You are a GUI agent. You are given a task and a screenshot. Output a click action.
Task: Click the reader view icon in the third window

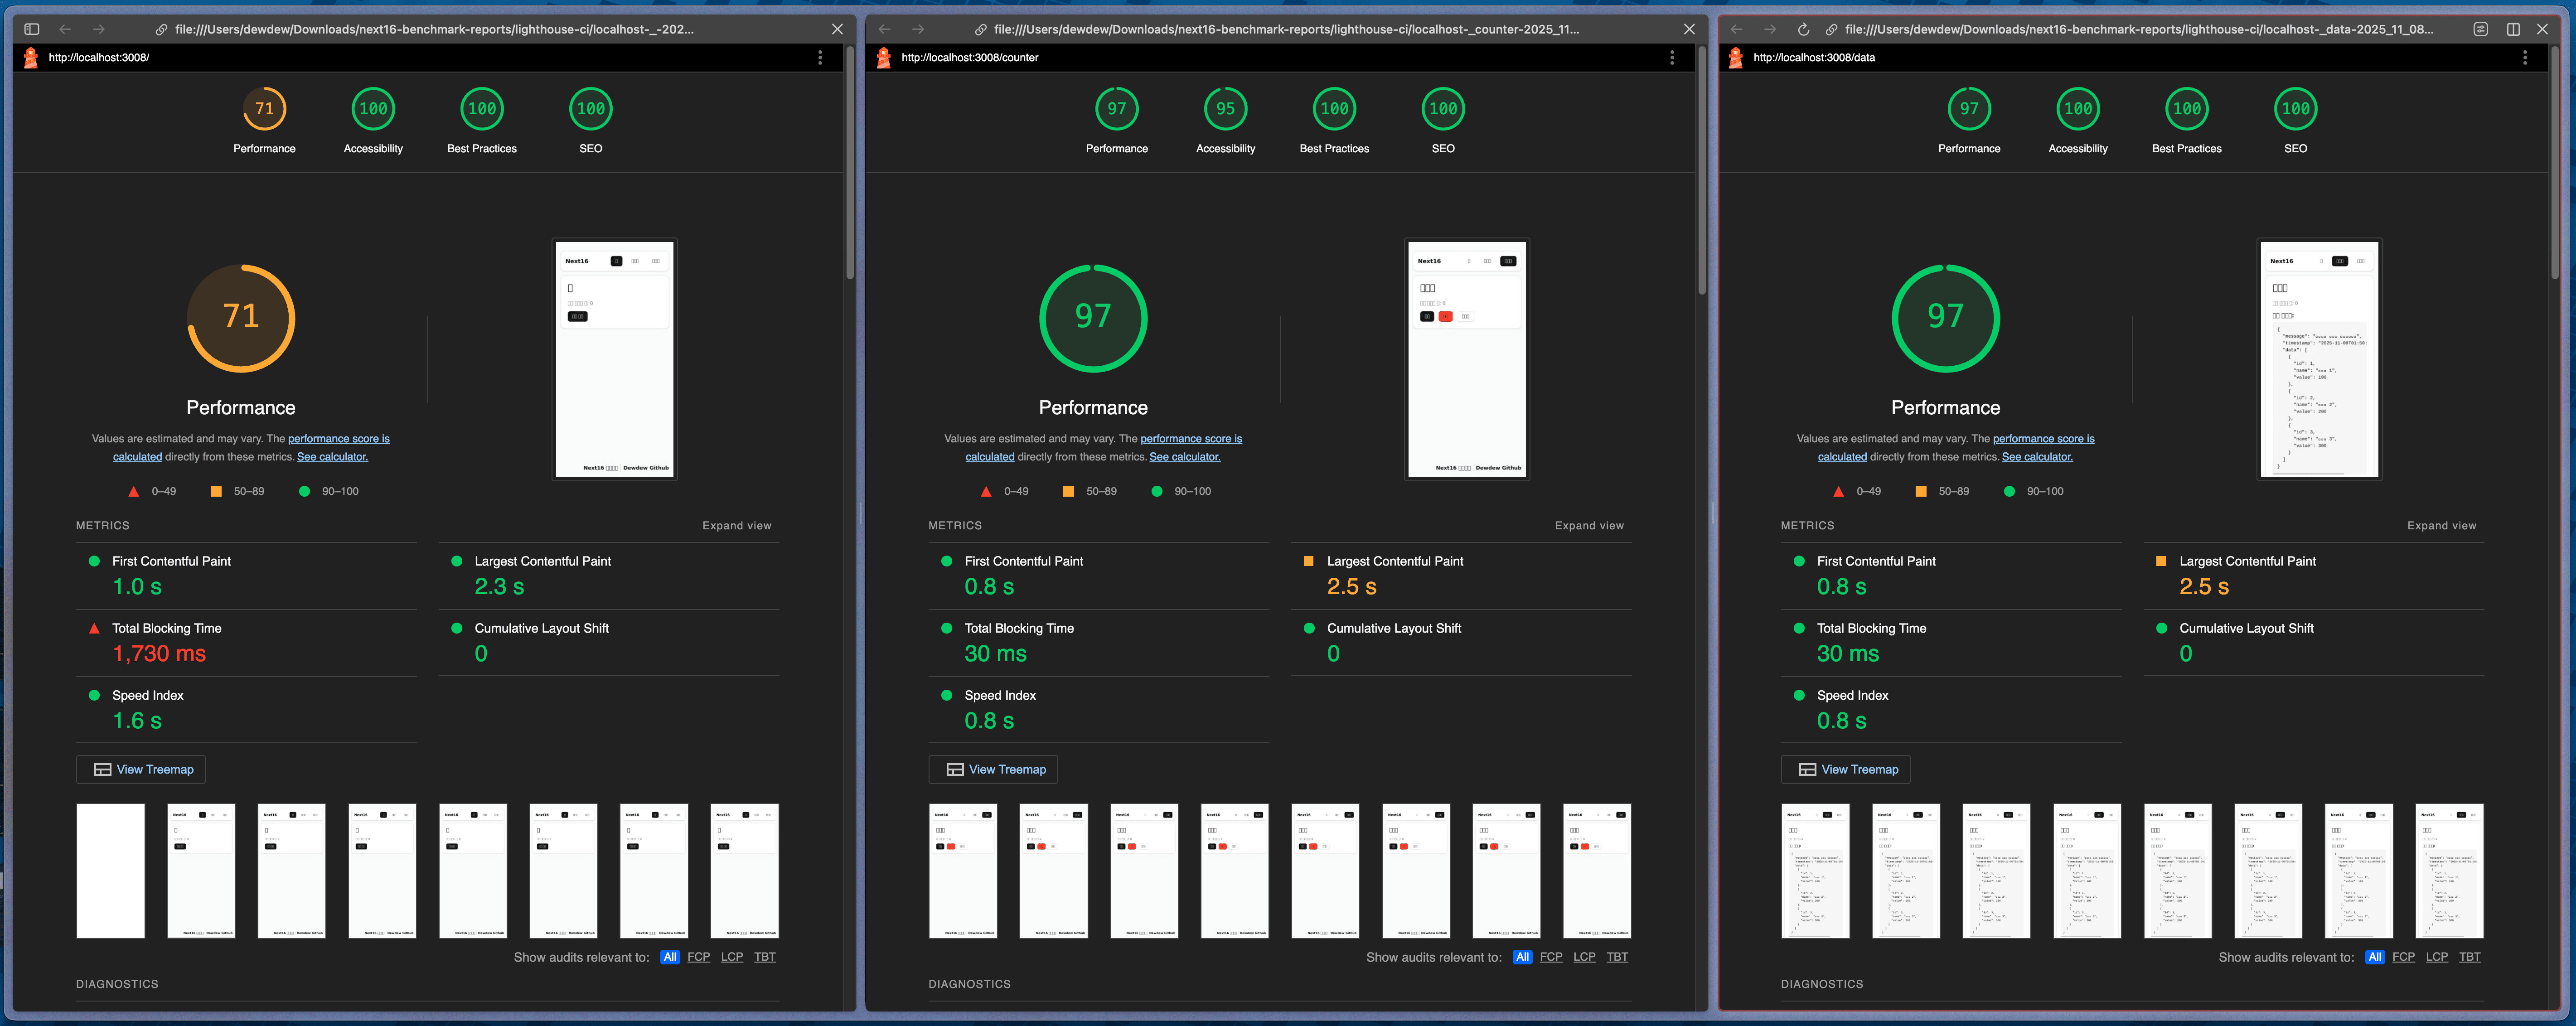pyautogui.click(x=2481, y=29)
